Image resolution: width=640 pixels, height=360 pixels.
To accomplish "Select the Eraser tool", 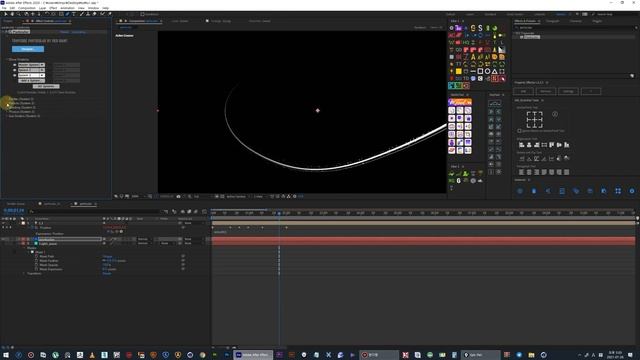I will [95, 14].
